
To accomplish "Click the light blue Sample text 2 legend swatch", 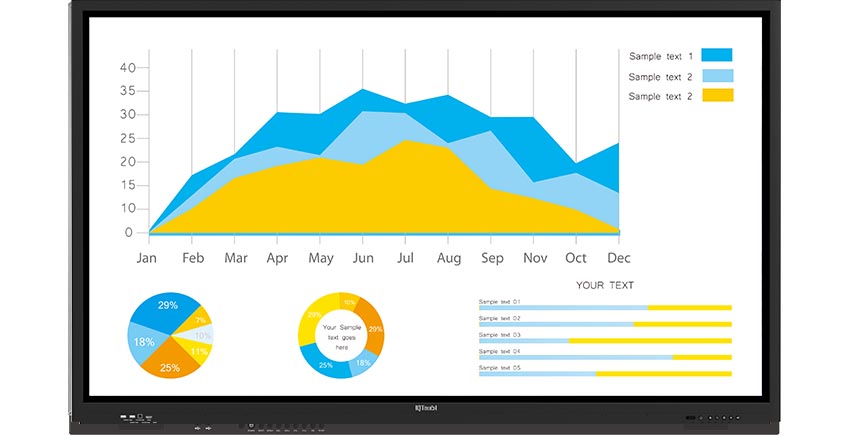I will [x=716, y=76].
